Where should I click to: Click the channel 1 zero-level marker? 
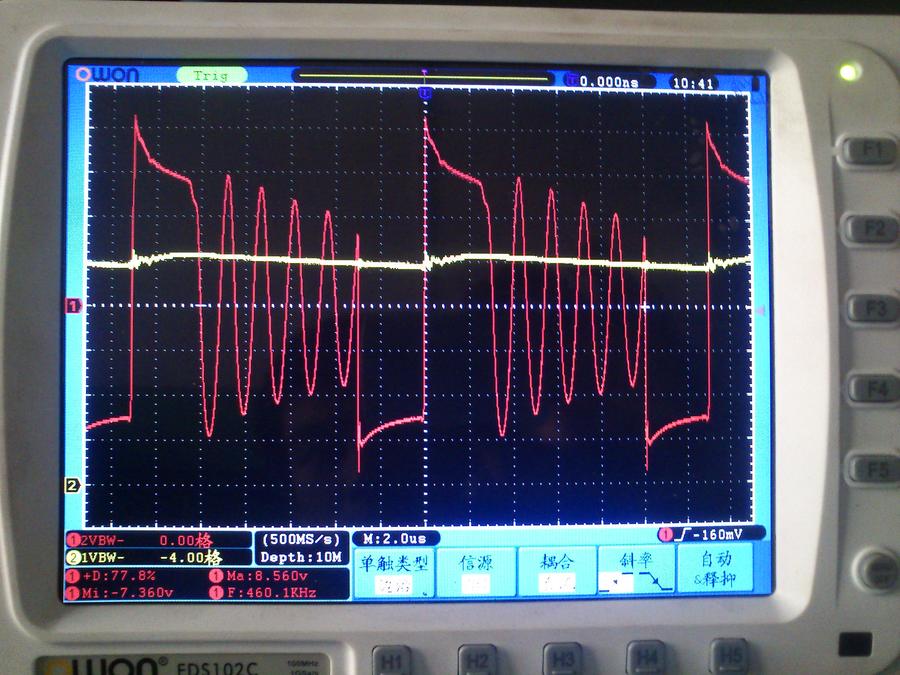(73, 306)
